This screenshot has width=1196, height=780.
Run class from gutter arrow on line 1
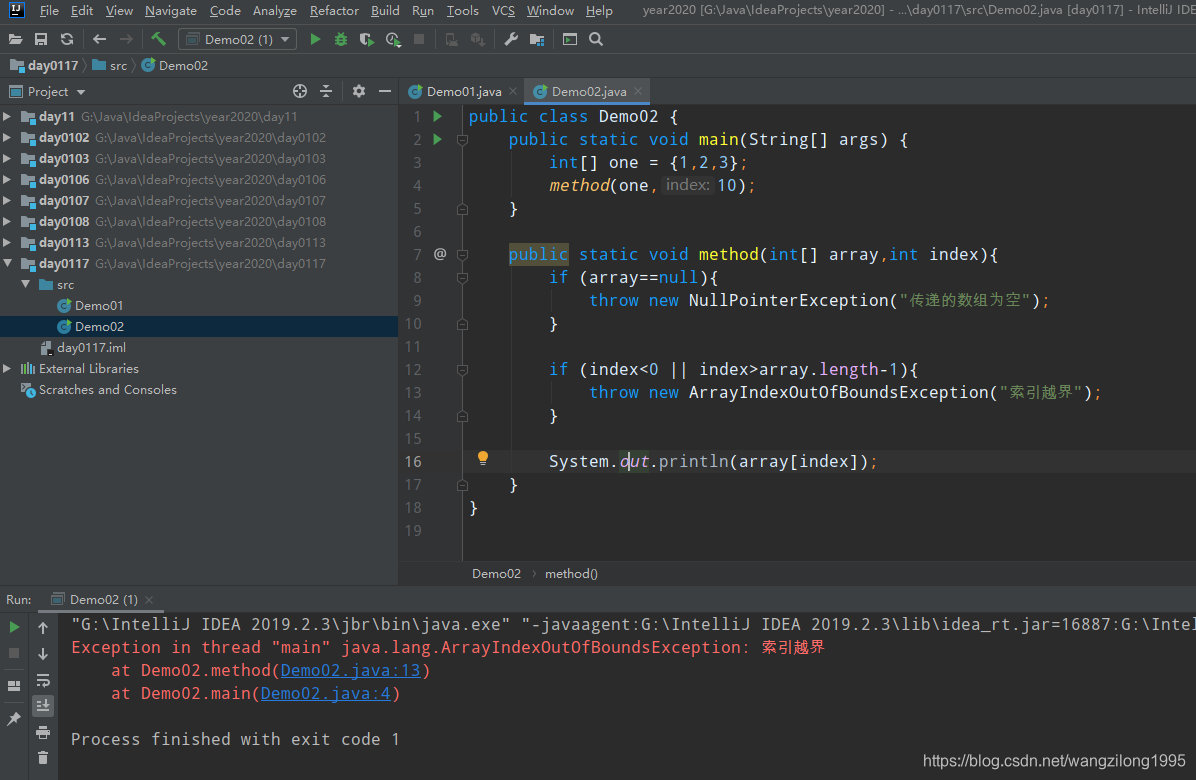(438, 116)
